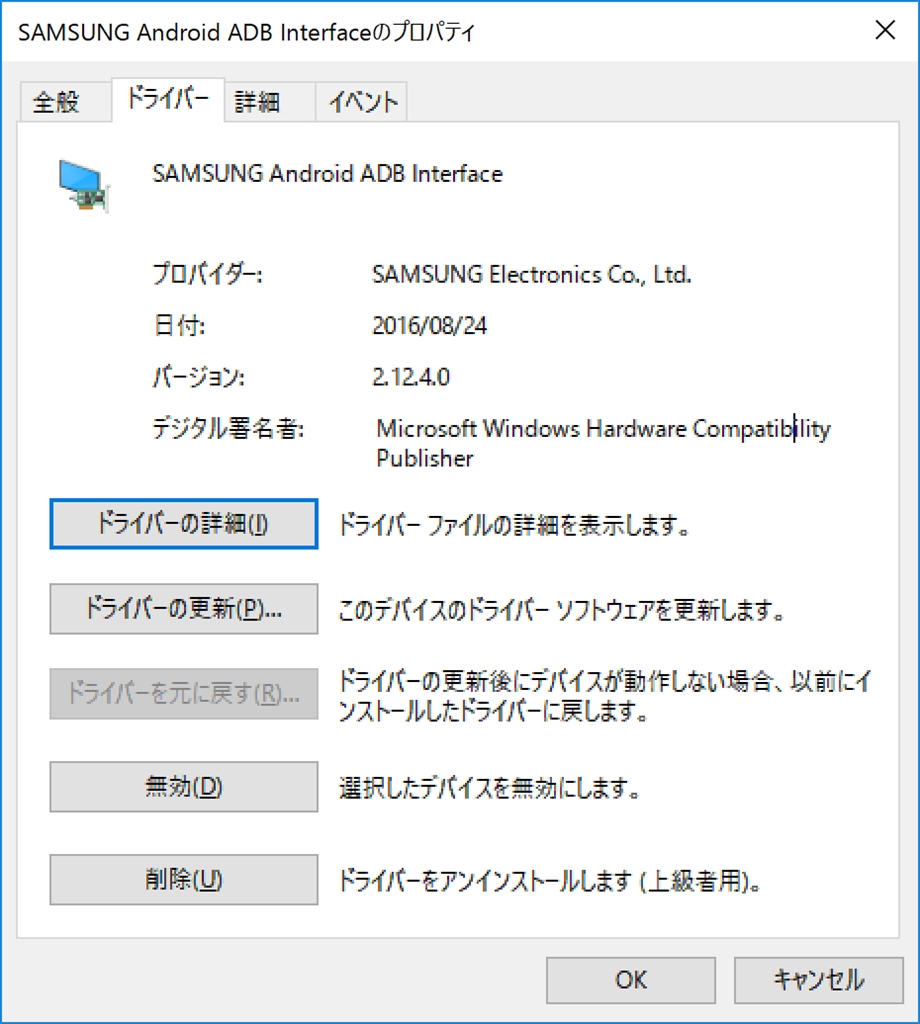Image resolution: width=920 pixels, height=1024 pixels.
Task: Click the device name SAMSUNG Android ADB Interface
Action: tap(327, 174)
